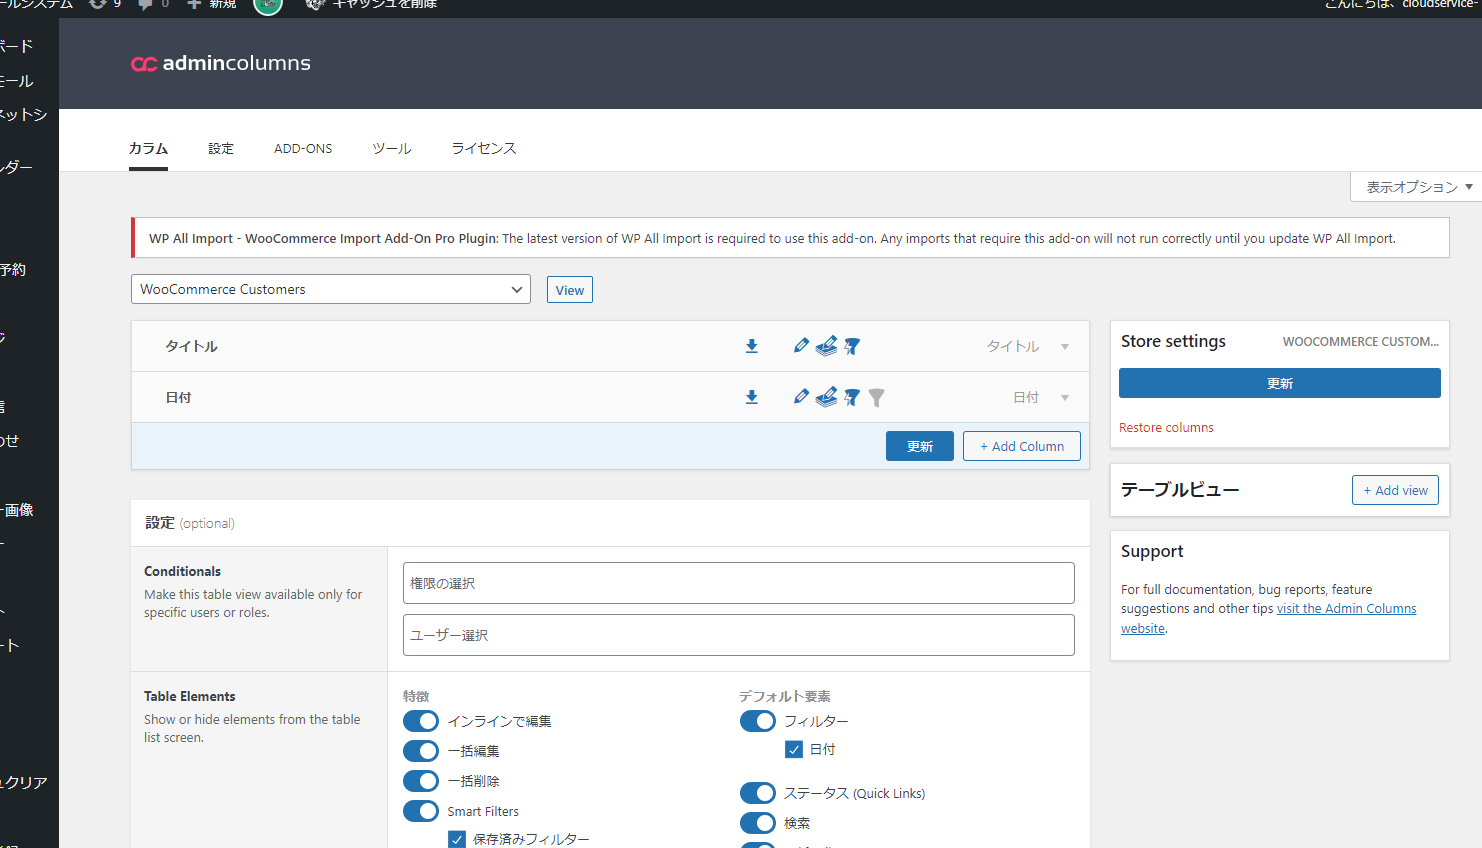
Task: Click the 設定 (optional) section heading
Action: coord(190,523)
